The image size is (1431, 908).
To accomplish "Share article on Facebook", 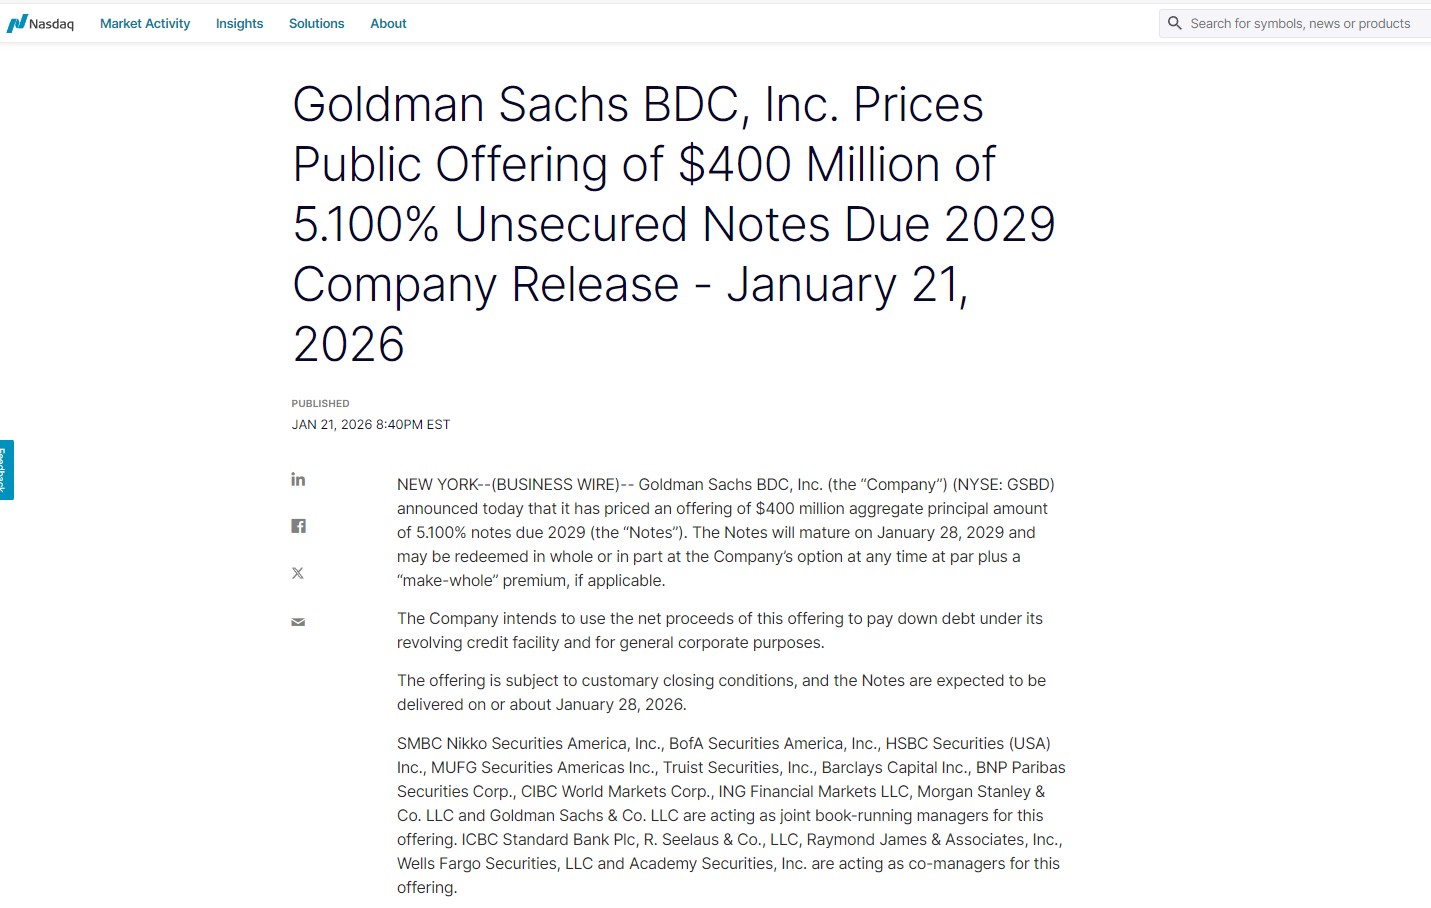I will pyautogui.click(x=298, y=526).
